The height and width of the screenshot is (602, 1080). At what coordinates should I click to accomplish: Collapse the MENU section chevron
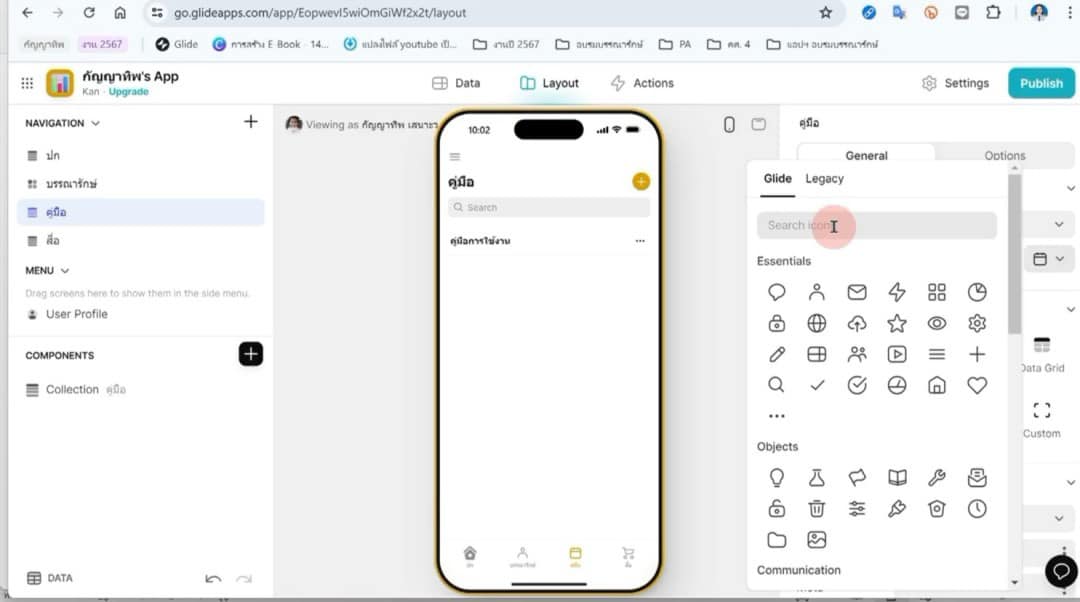(x=65, y=271)
